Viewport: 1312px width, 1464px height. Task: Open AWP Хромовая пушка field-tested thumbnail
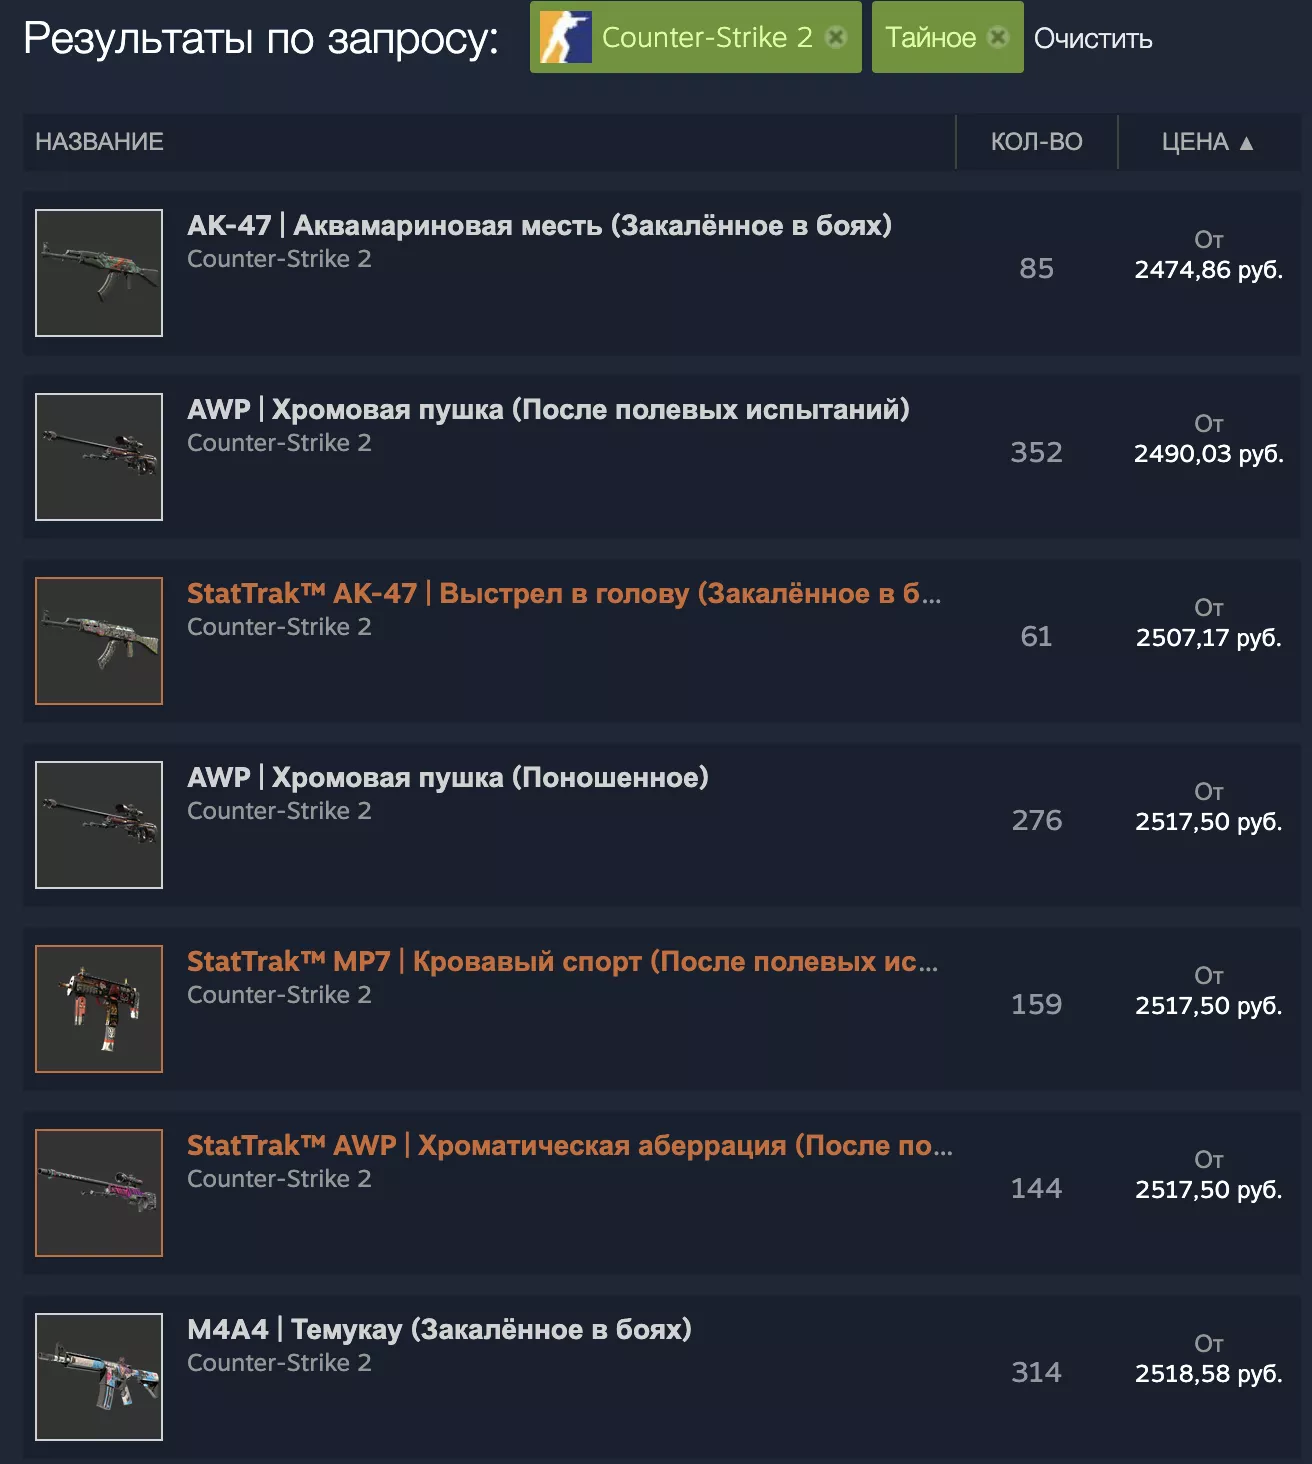[x=99, y=457]
